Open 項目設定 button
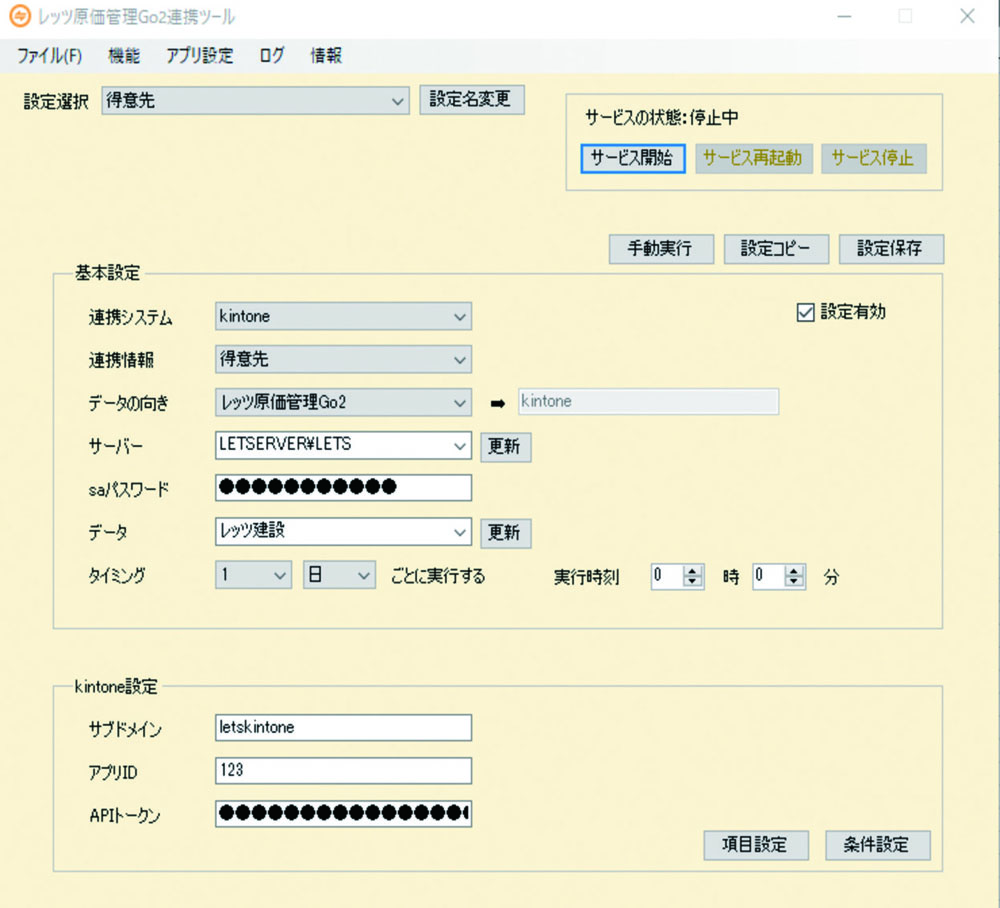 click(x=756, y=846)
